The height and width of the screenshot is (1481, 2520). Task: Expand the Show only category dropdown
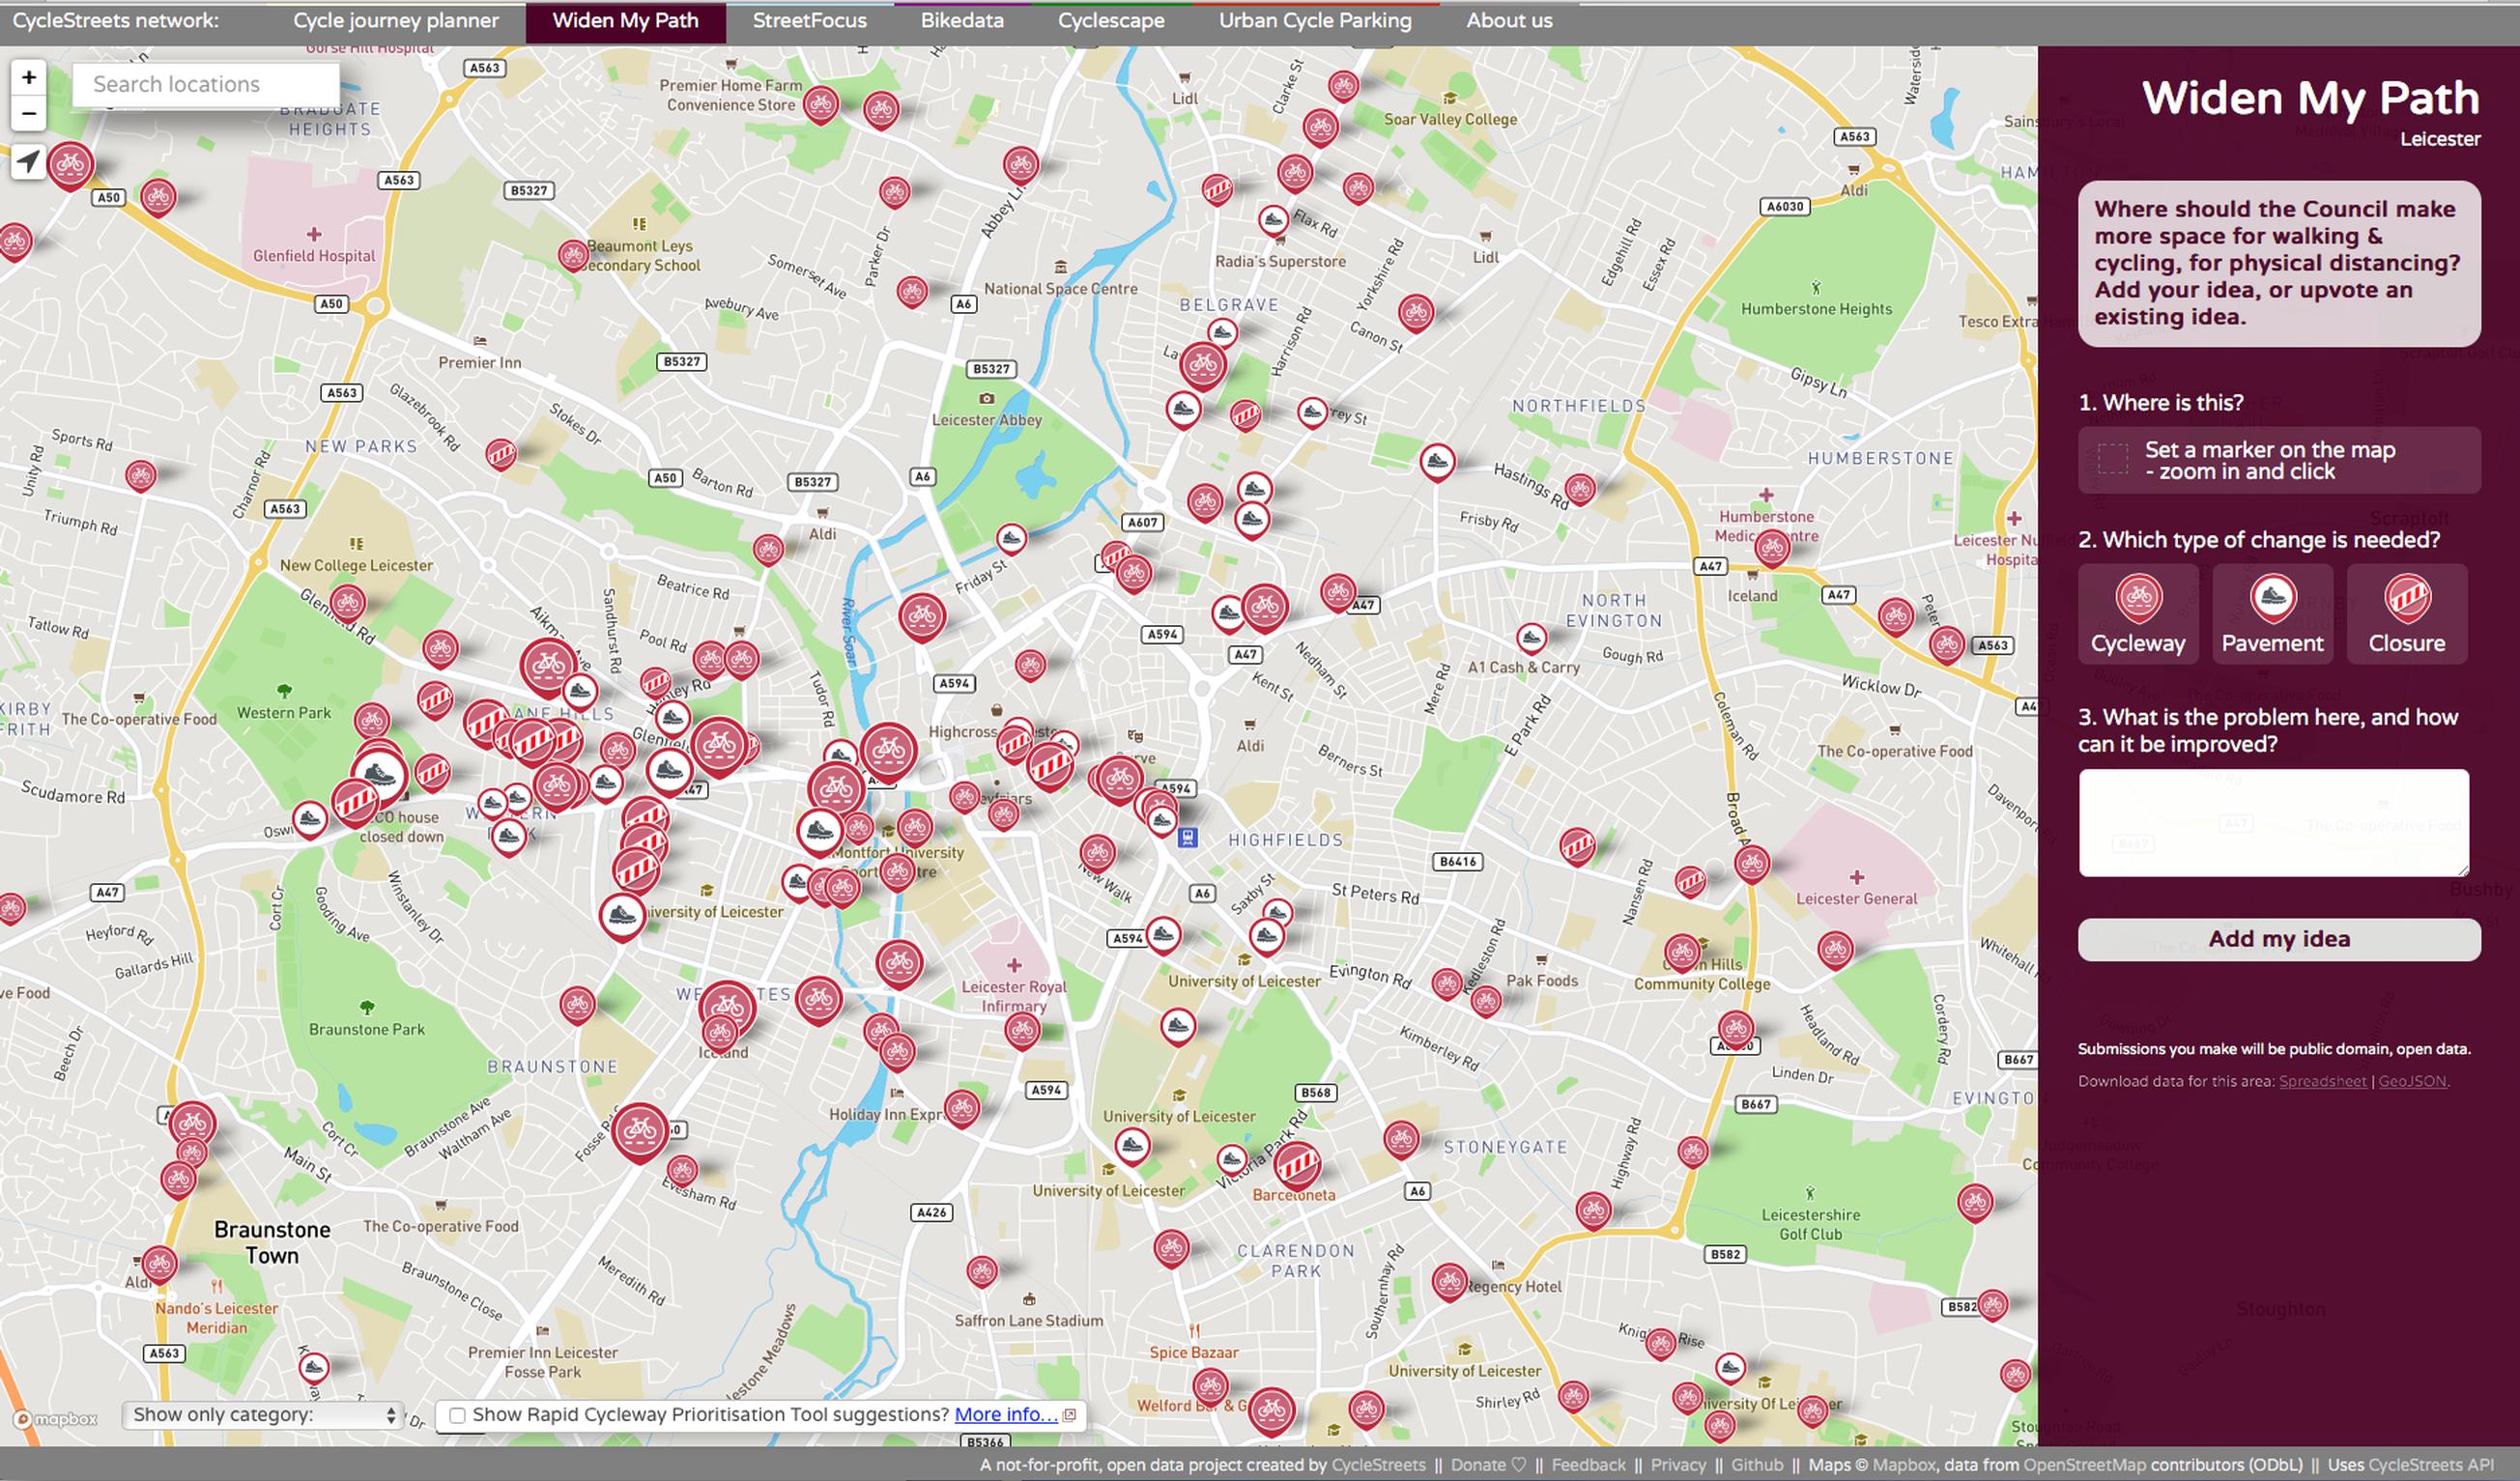pos(262,1415)
